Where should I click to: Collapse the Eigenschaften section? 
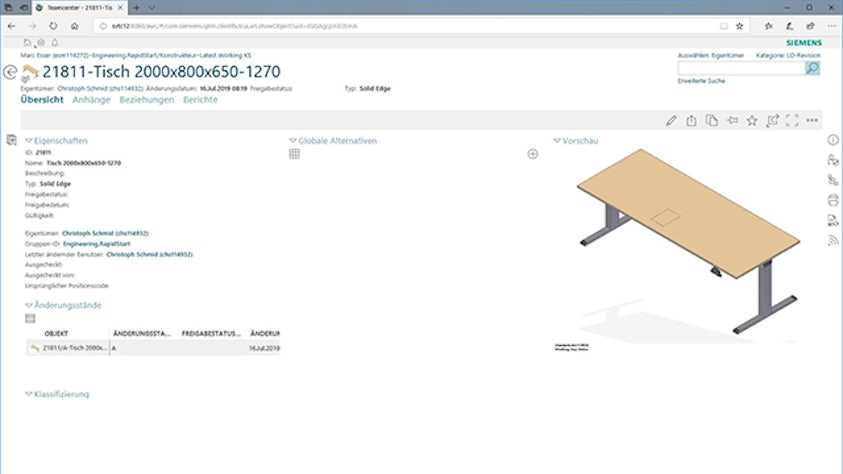pos(29,141)
